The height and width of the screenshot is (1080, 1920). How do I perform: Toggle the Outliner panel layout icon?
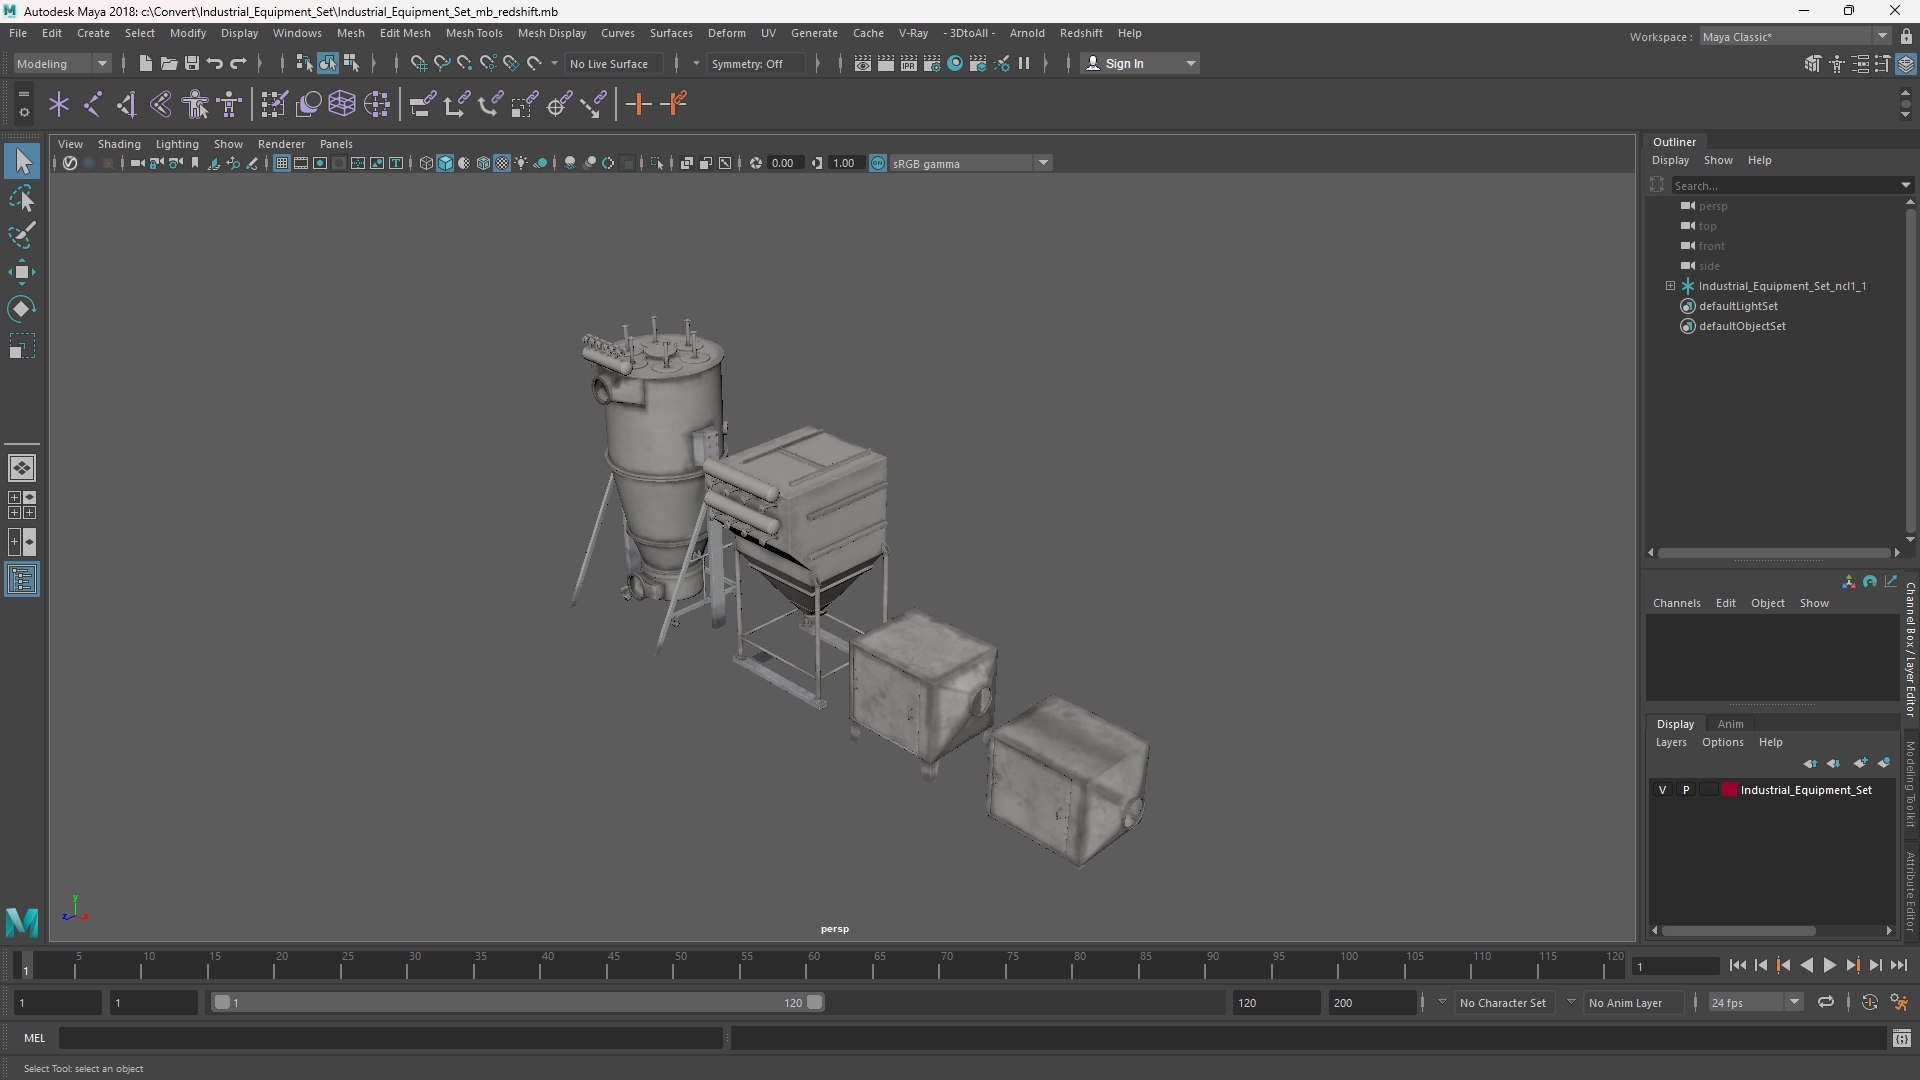tap(22, 580)
